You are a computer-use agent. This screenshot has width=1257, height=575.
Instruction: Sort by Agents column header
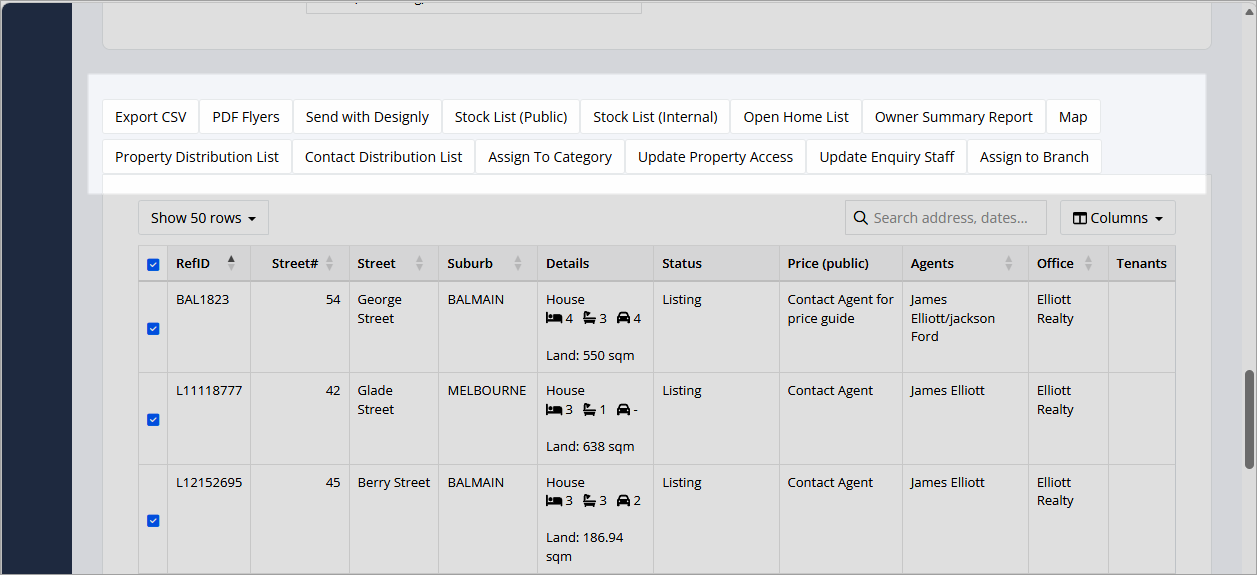965,264
